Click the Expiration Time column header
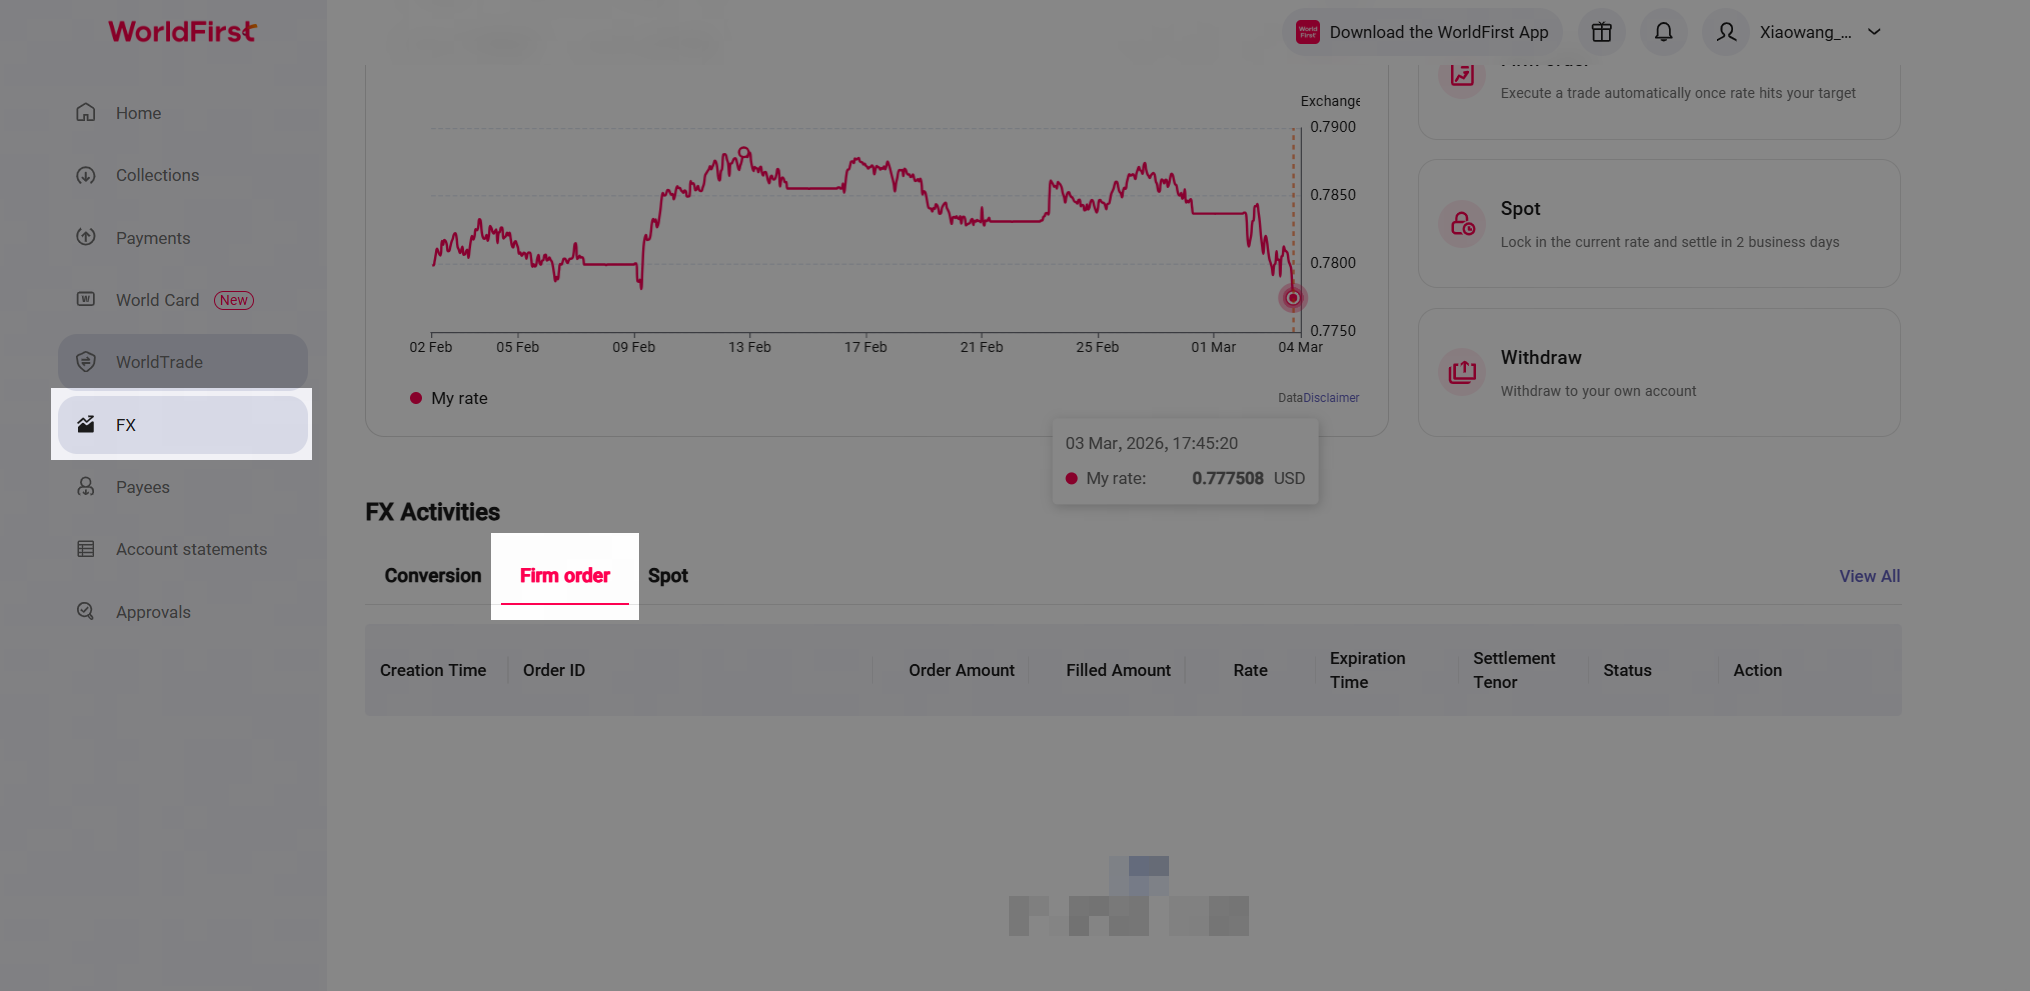Image resolution: width=2030 pixels, height=991 pixels. click(1368, 670)
